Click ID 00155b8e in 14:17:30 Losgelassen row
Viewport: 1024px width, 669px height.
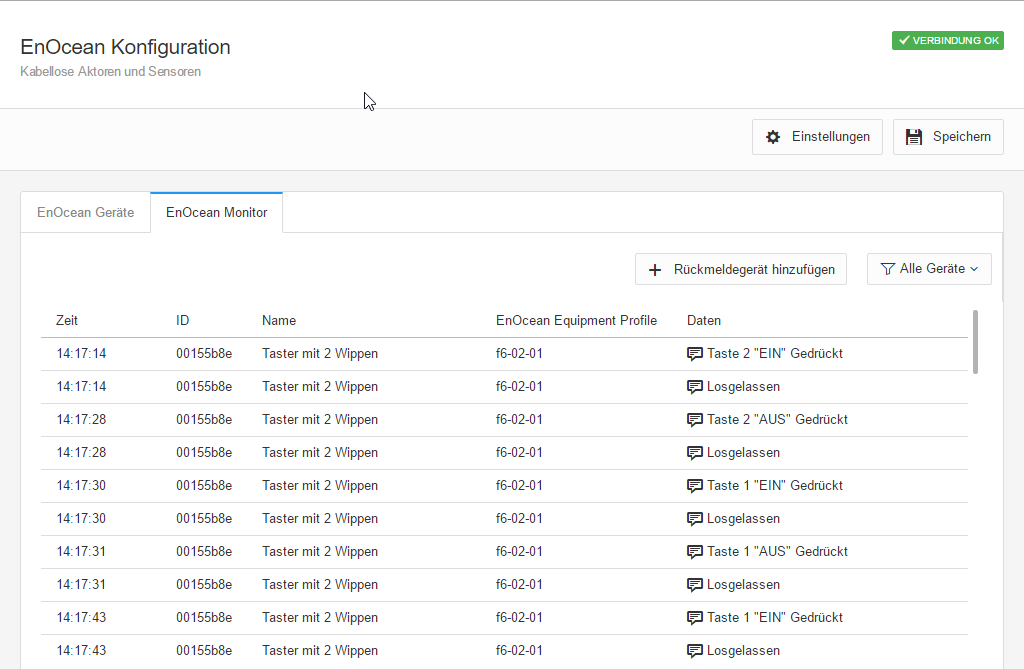click(204, 519)
